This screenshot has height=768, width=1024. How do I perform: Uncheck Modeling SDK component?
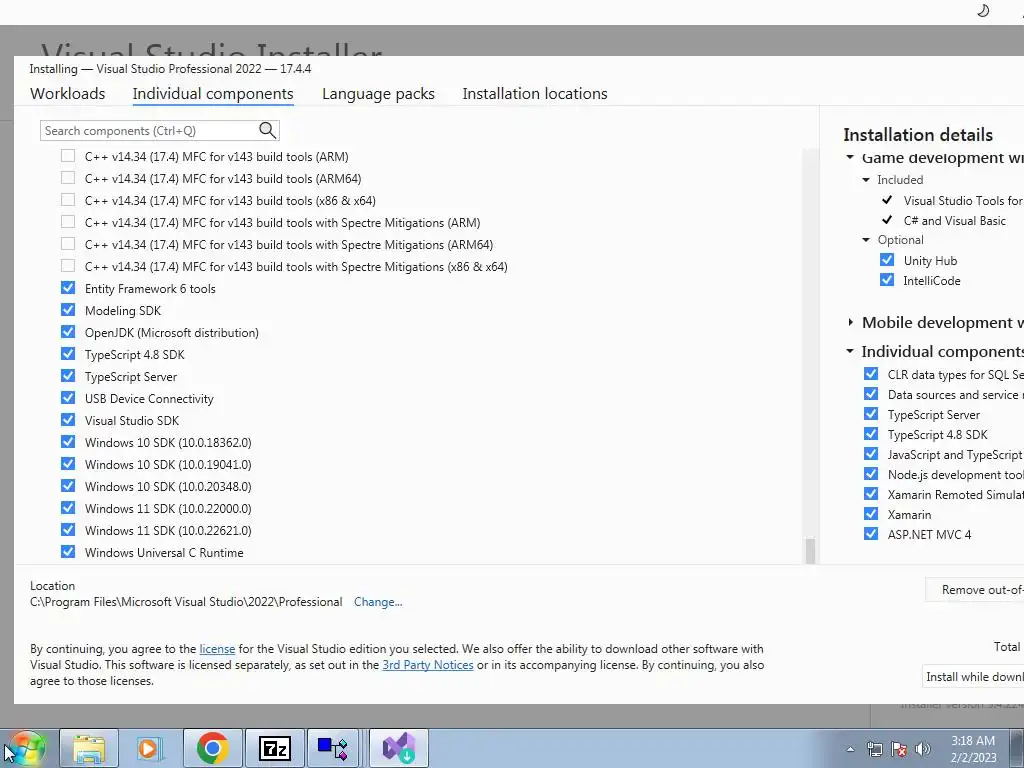tap(68, 310)
